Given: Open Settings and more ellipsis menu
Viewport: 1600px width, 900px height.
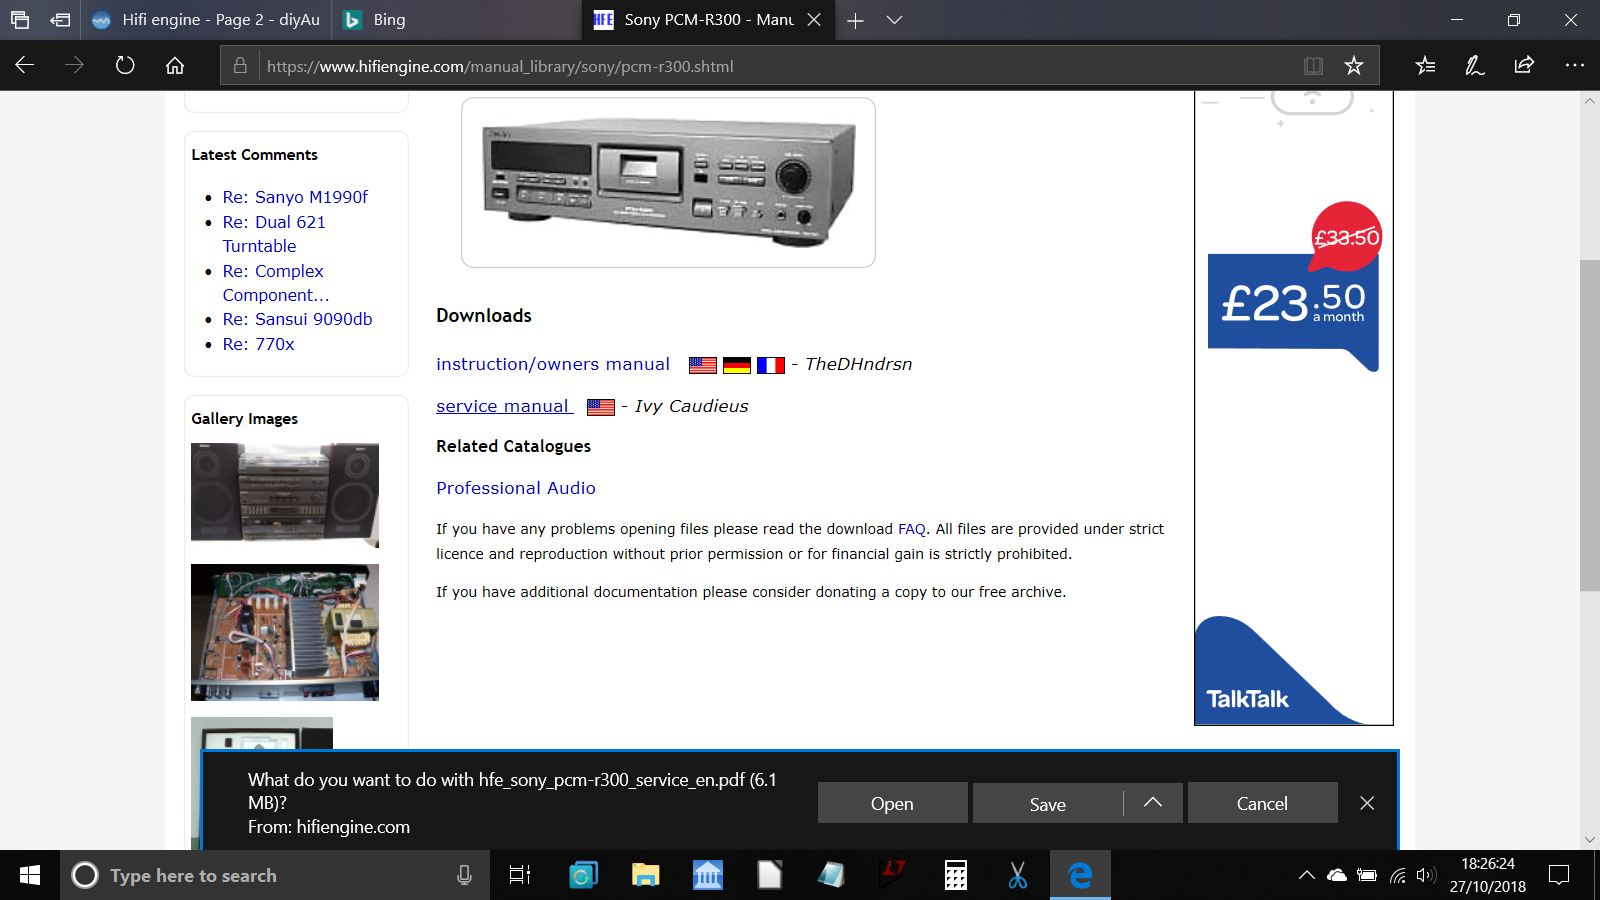Looking at the screenshot, I should point(1575,66).
